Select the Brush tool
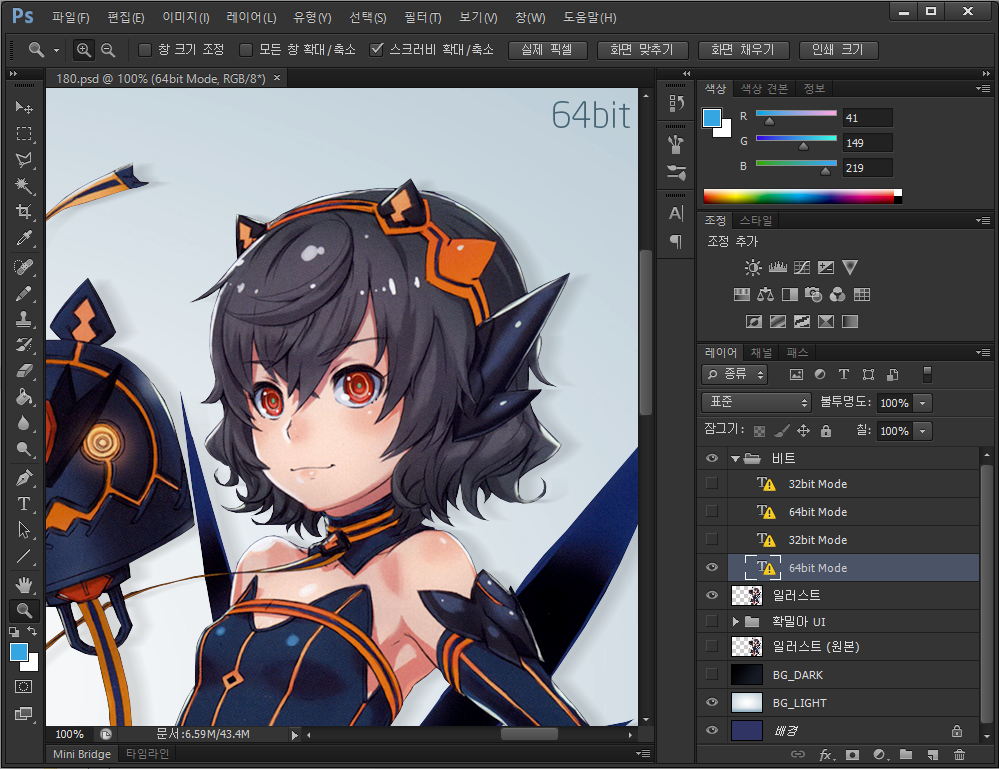Screen dimensions: 999x769 (x=24, y=294)
